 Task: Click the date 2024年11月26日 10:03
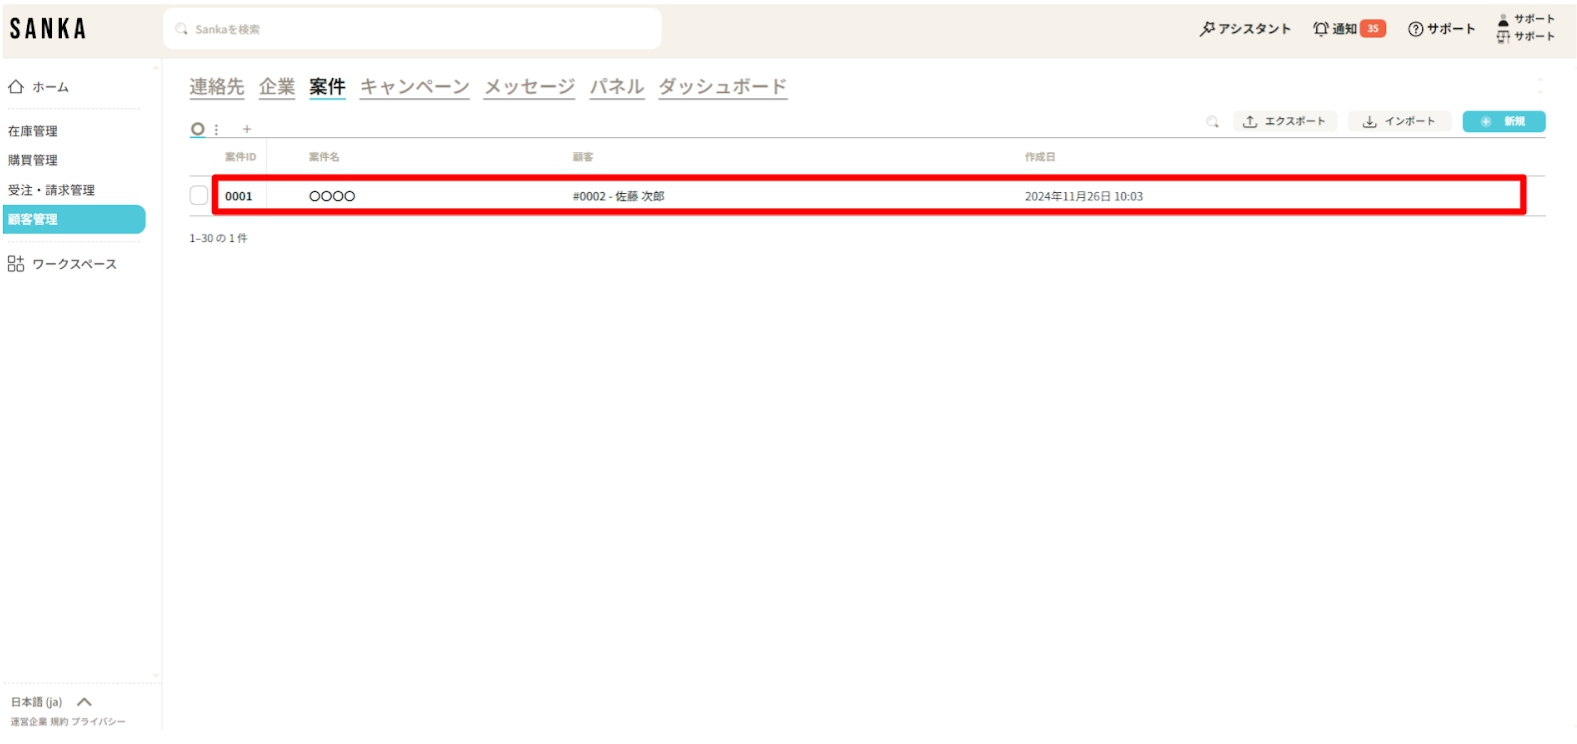coord(1084,196)
